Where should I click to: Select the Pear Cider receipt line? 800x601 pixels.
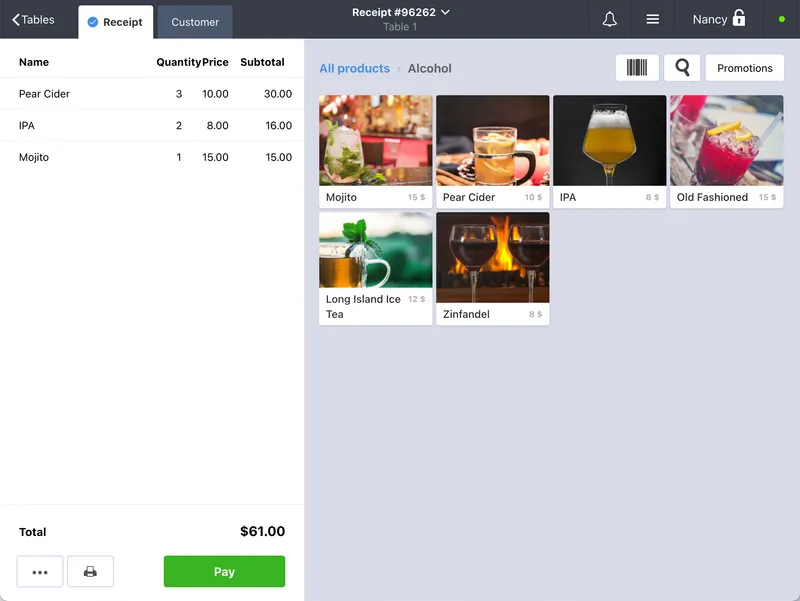tap(152, 94)
